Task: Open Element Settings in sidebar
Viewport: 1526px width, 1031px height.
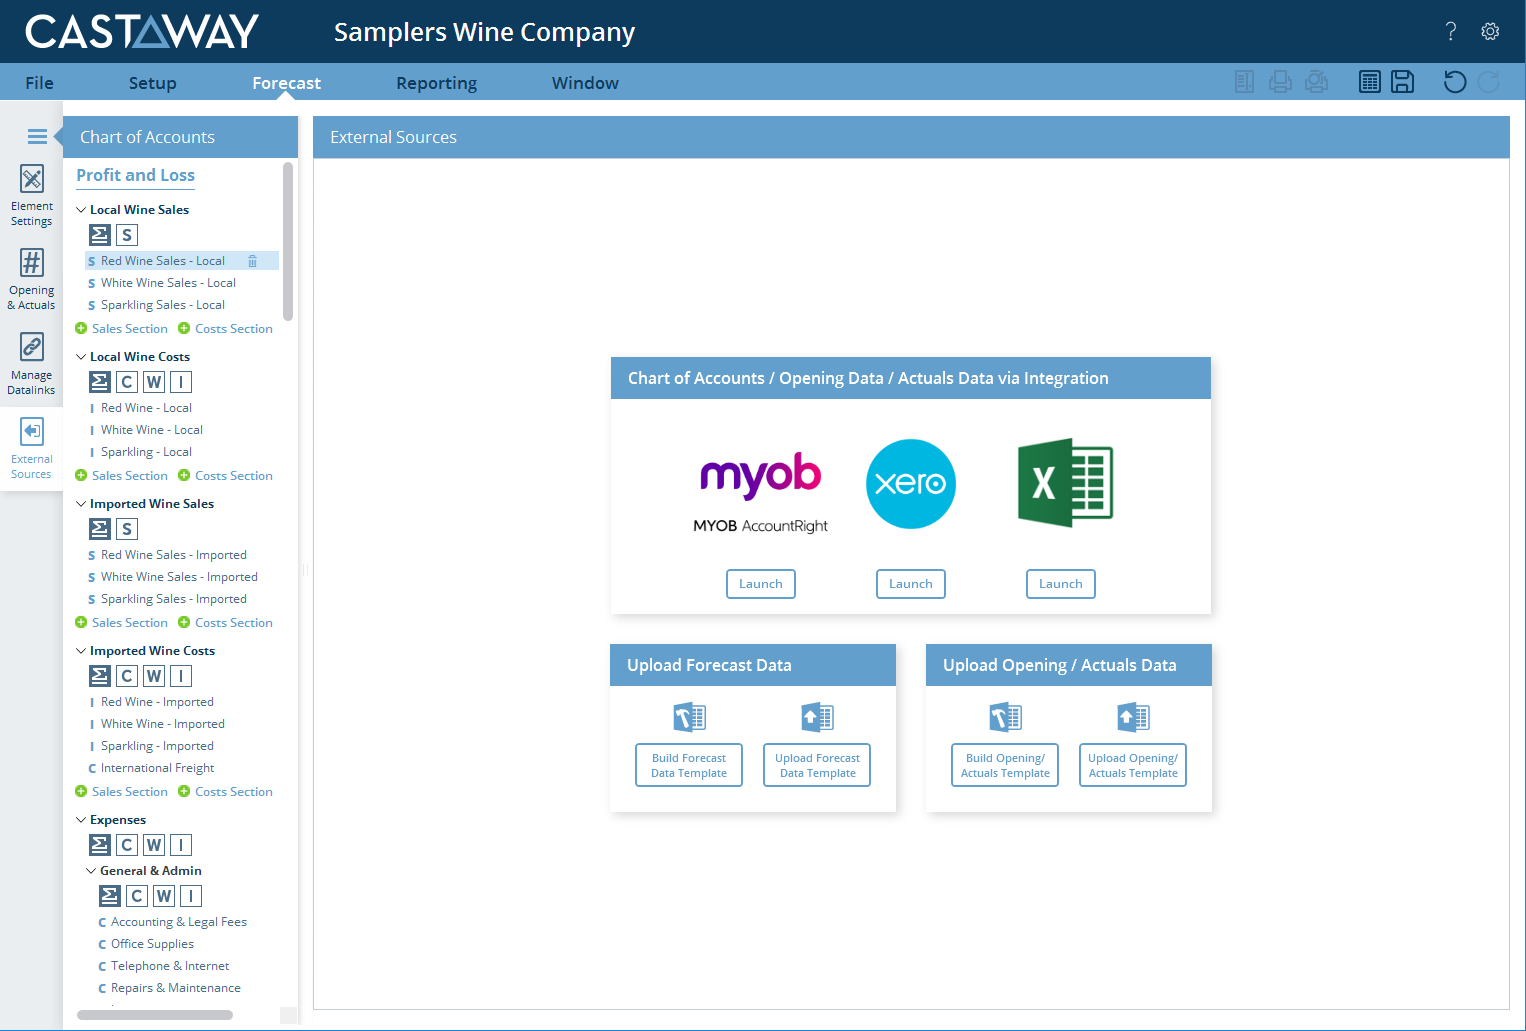Action: 32,196
